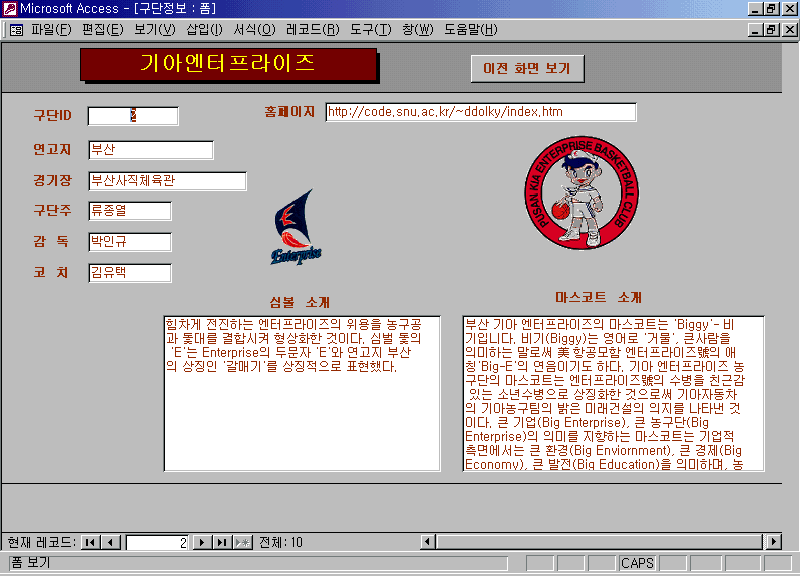Click the 코치 field with 김유택
Viewport: 800px width, 576px height.
click(130, 272)
